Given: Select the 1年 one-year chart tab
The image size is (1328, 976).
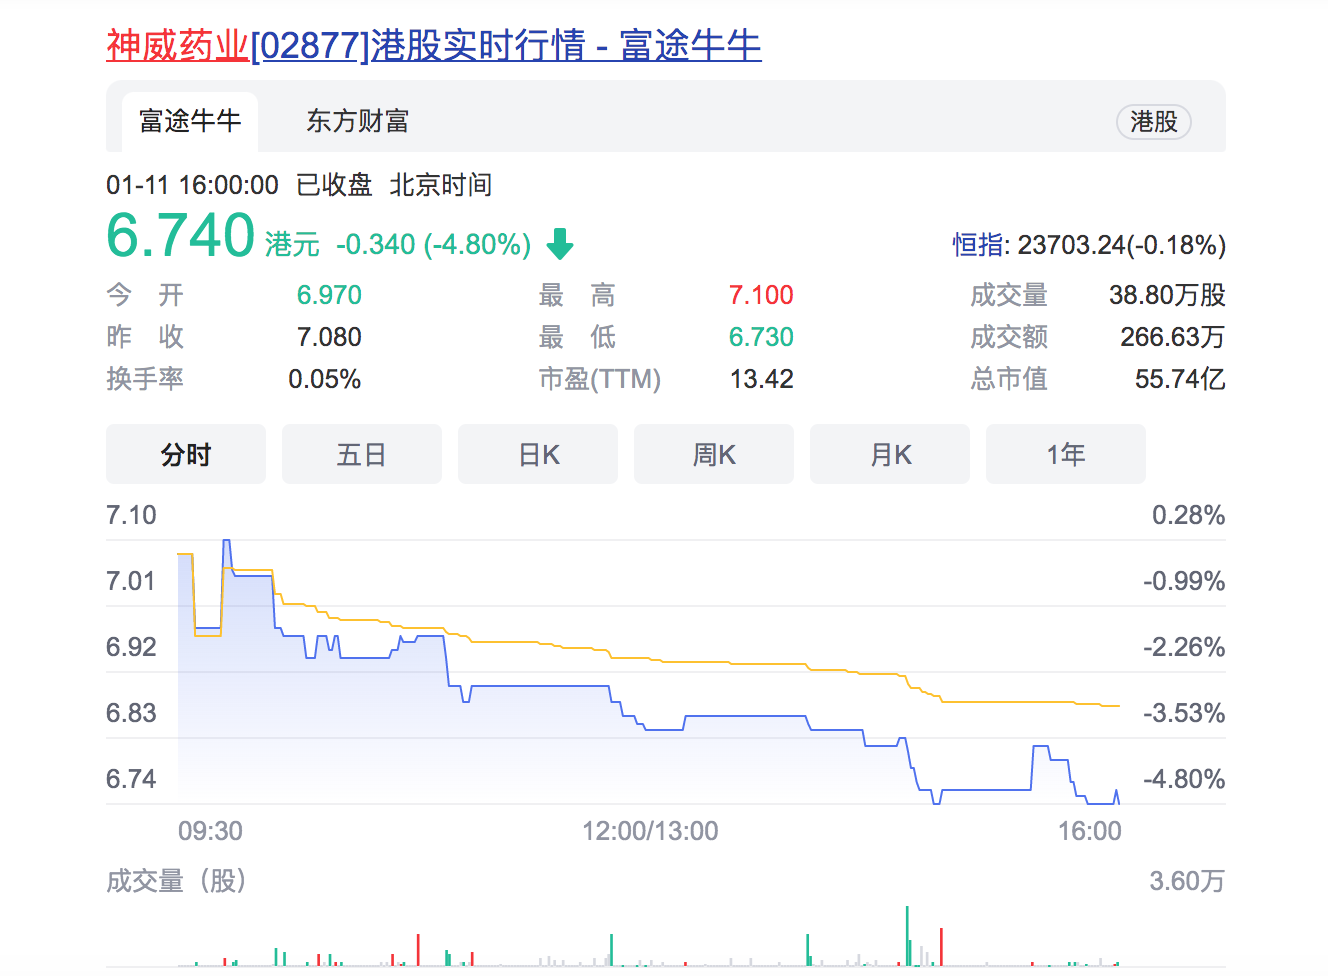Looking at the screenshot, I should [x=1065, y=455].
